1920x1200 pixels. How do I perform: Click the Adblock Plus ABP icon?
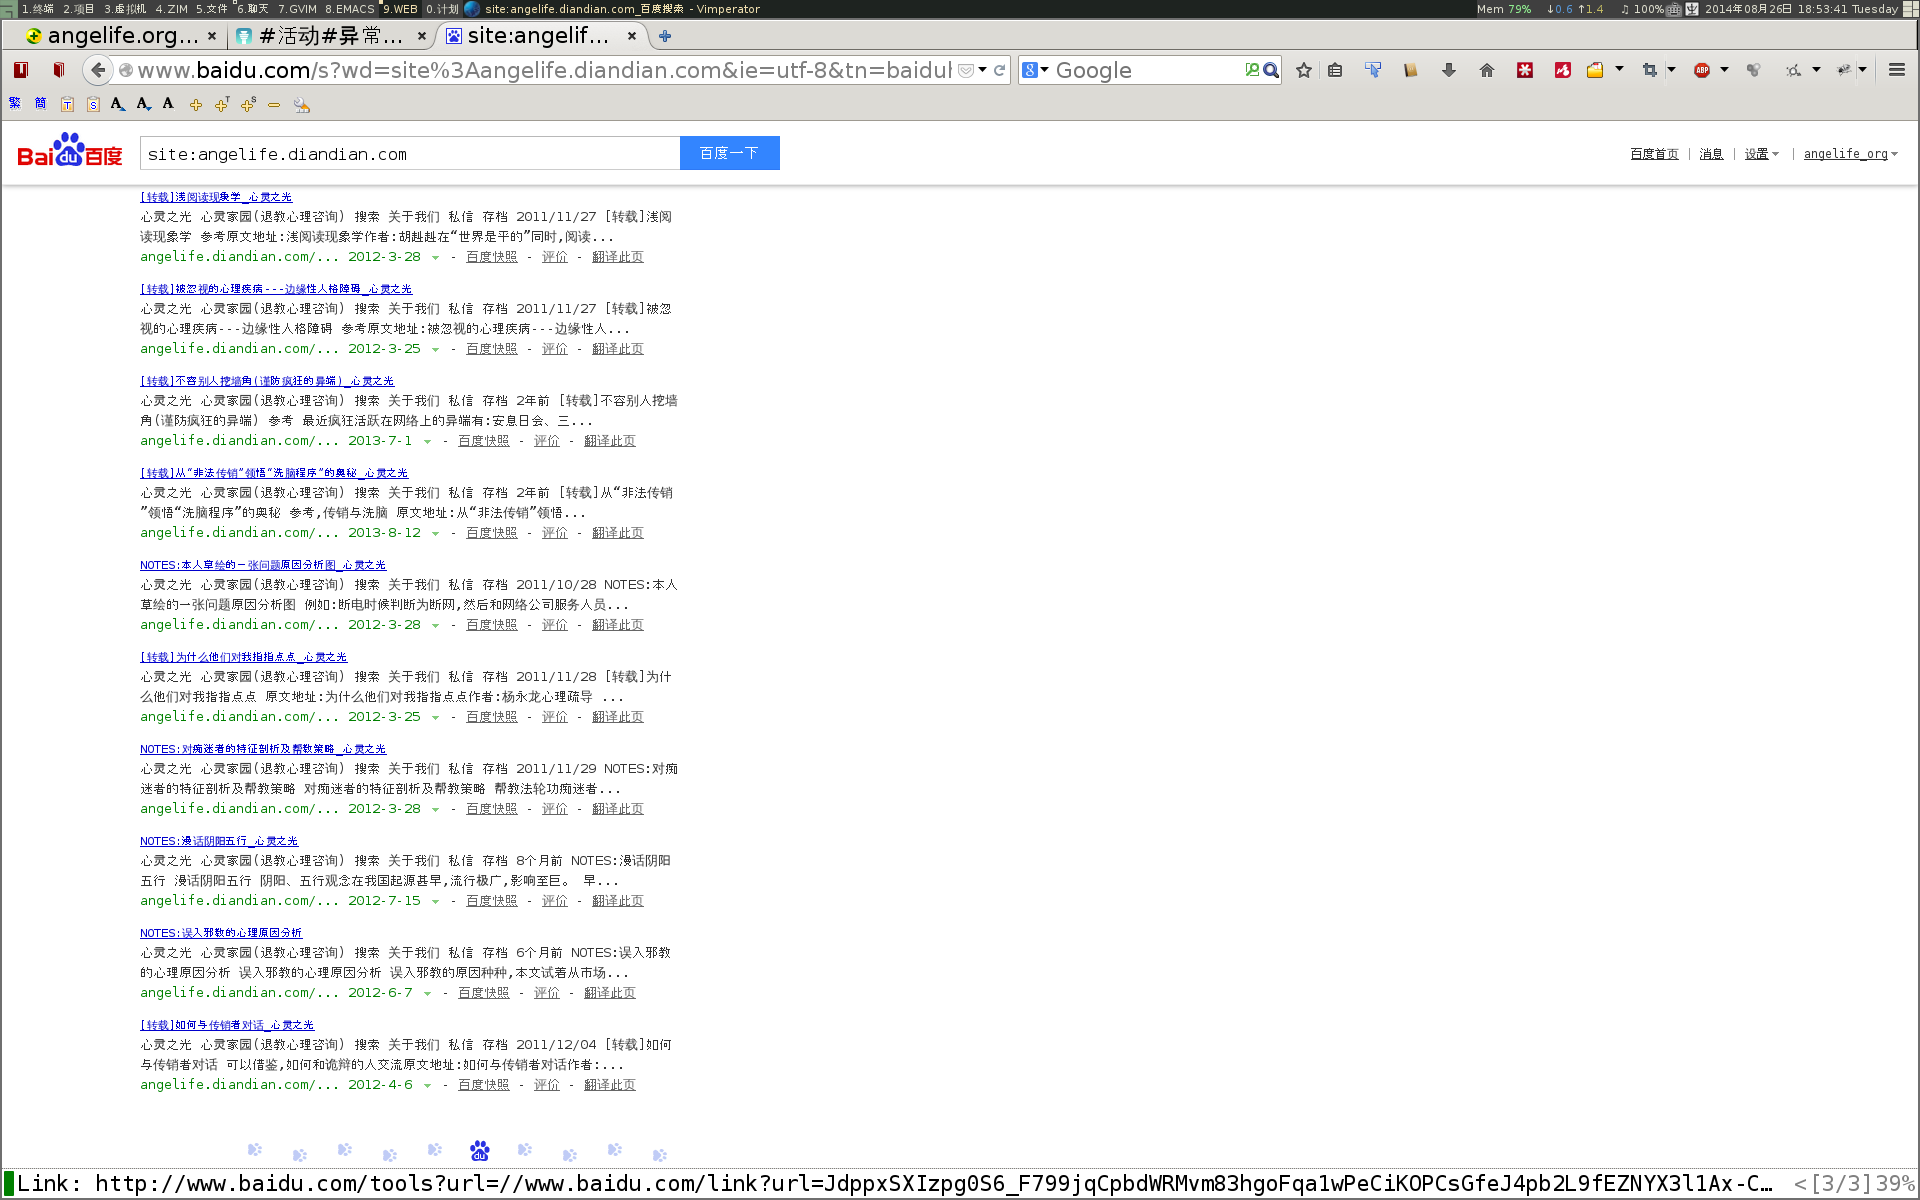coord(1701,70)
